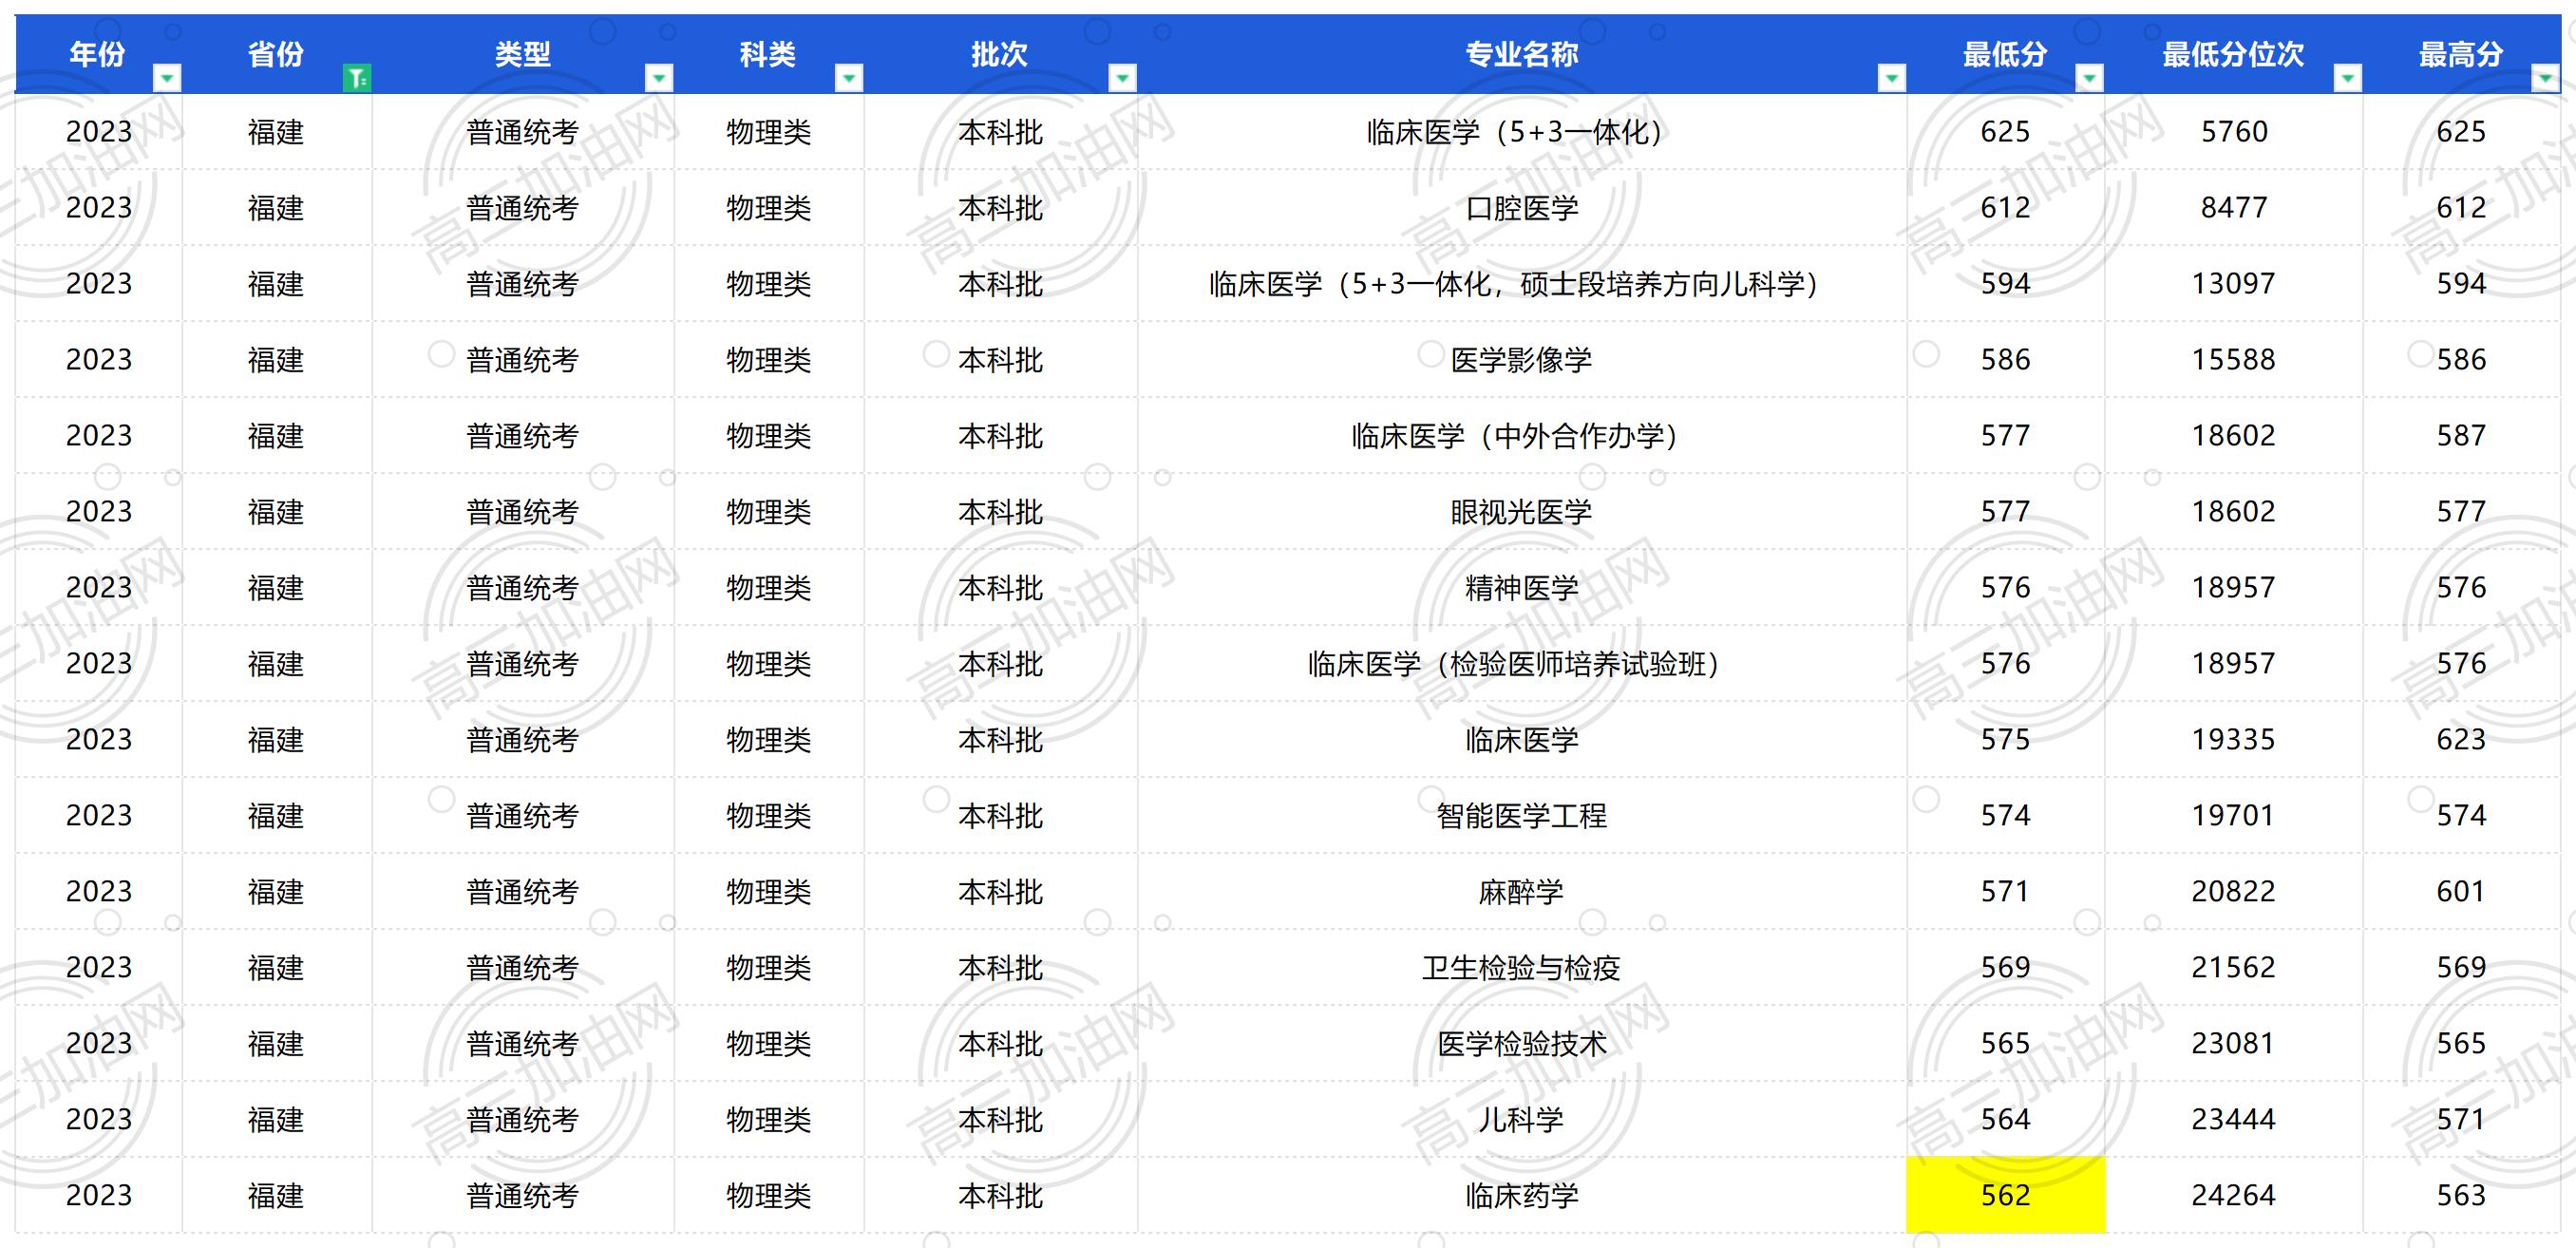Image resolution: width=2576 pixels, height=1248 pixels.
Task: Select the rank cell 23081
Action: click(2234, 1044)
